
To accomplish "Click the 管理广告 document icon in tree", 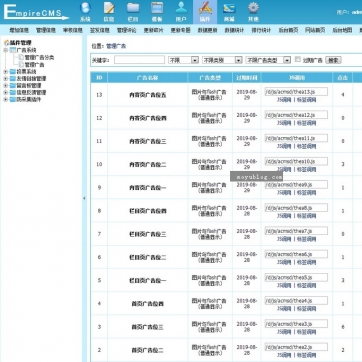I will (x=21, y=64).
